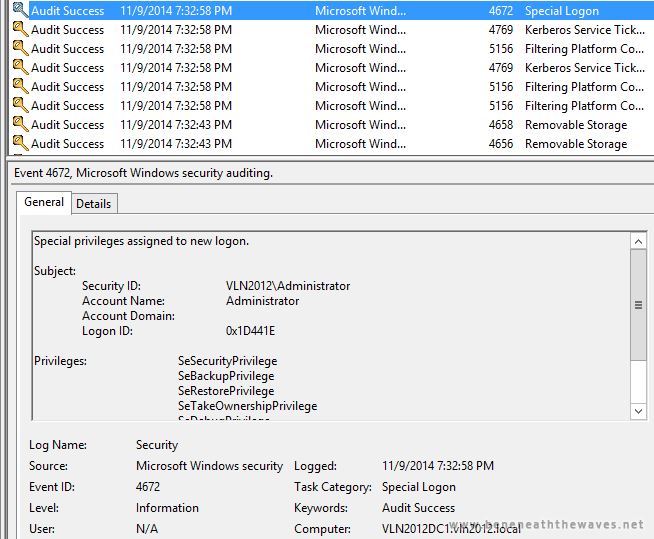Click the Logged value 11/9/2014 7:32:58 PM
654x539 pixels.
[438, 466]
